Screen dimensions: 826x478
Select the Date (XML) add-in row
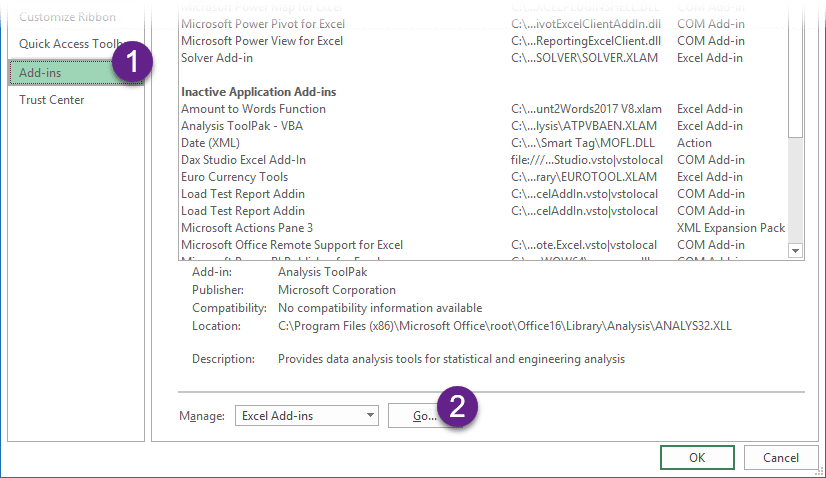pyautogui.click(x=483, y=143)
